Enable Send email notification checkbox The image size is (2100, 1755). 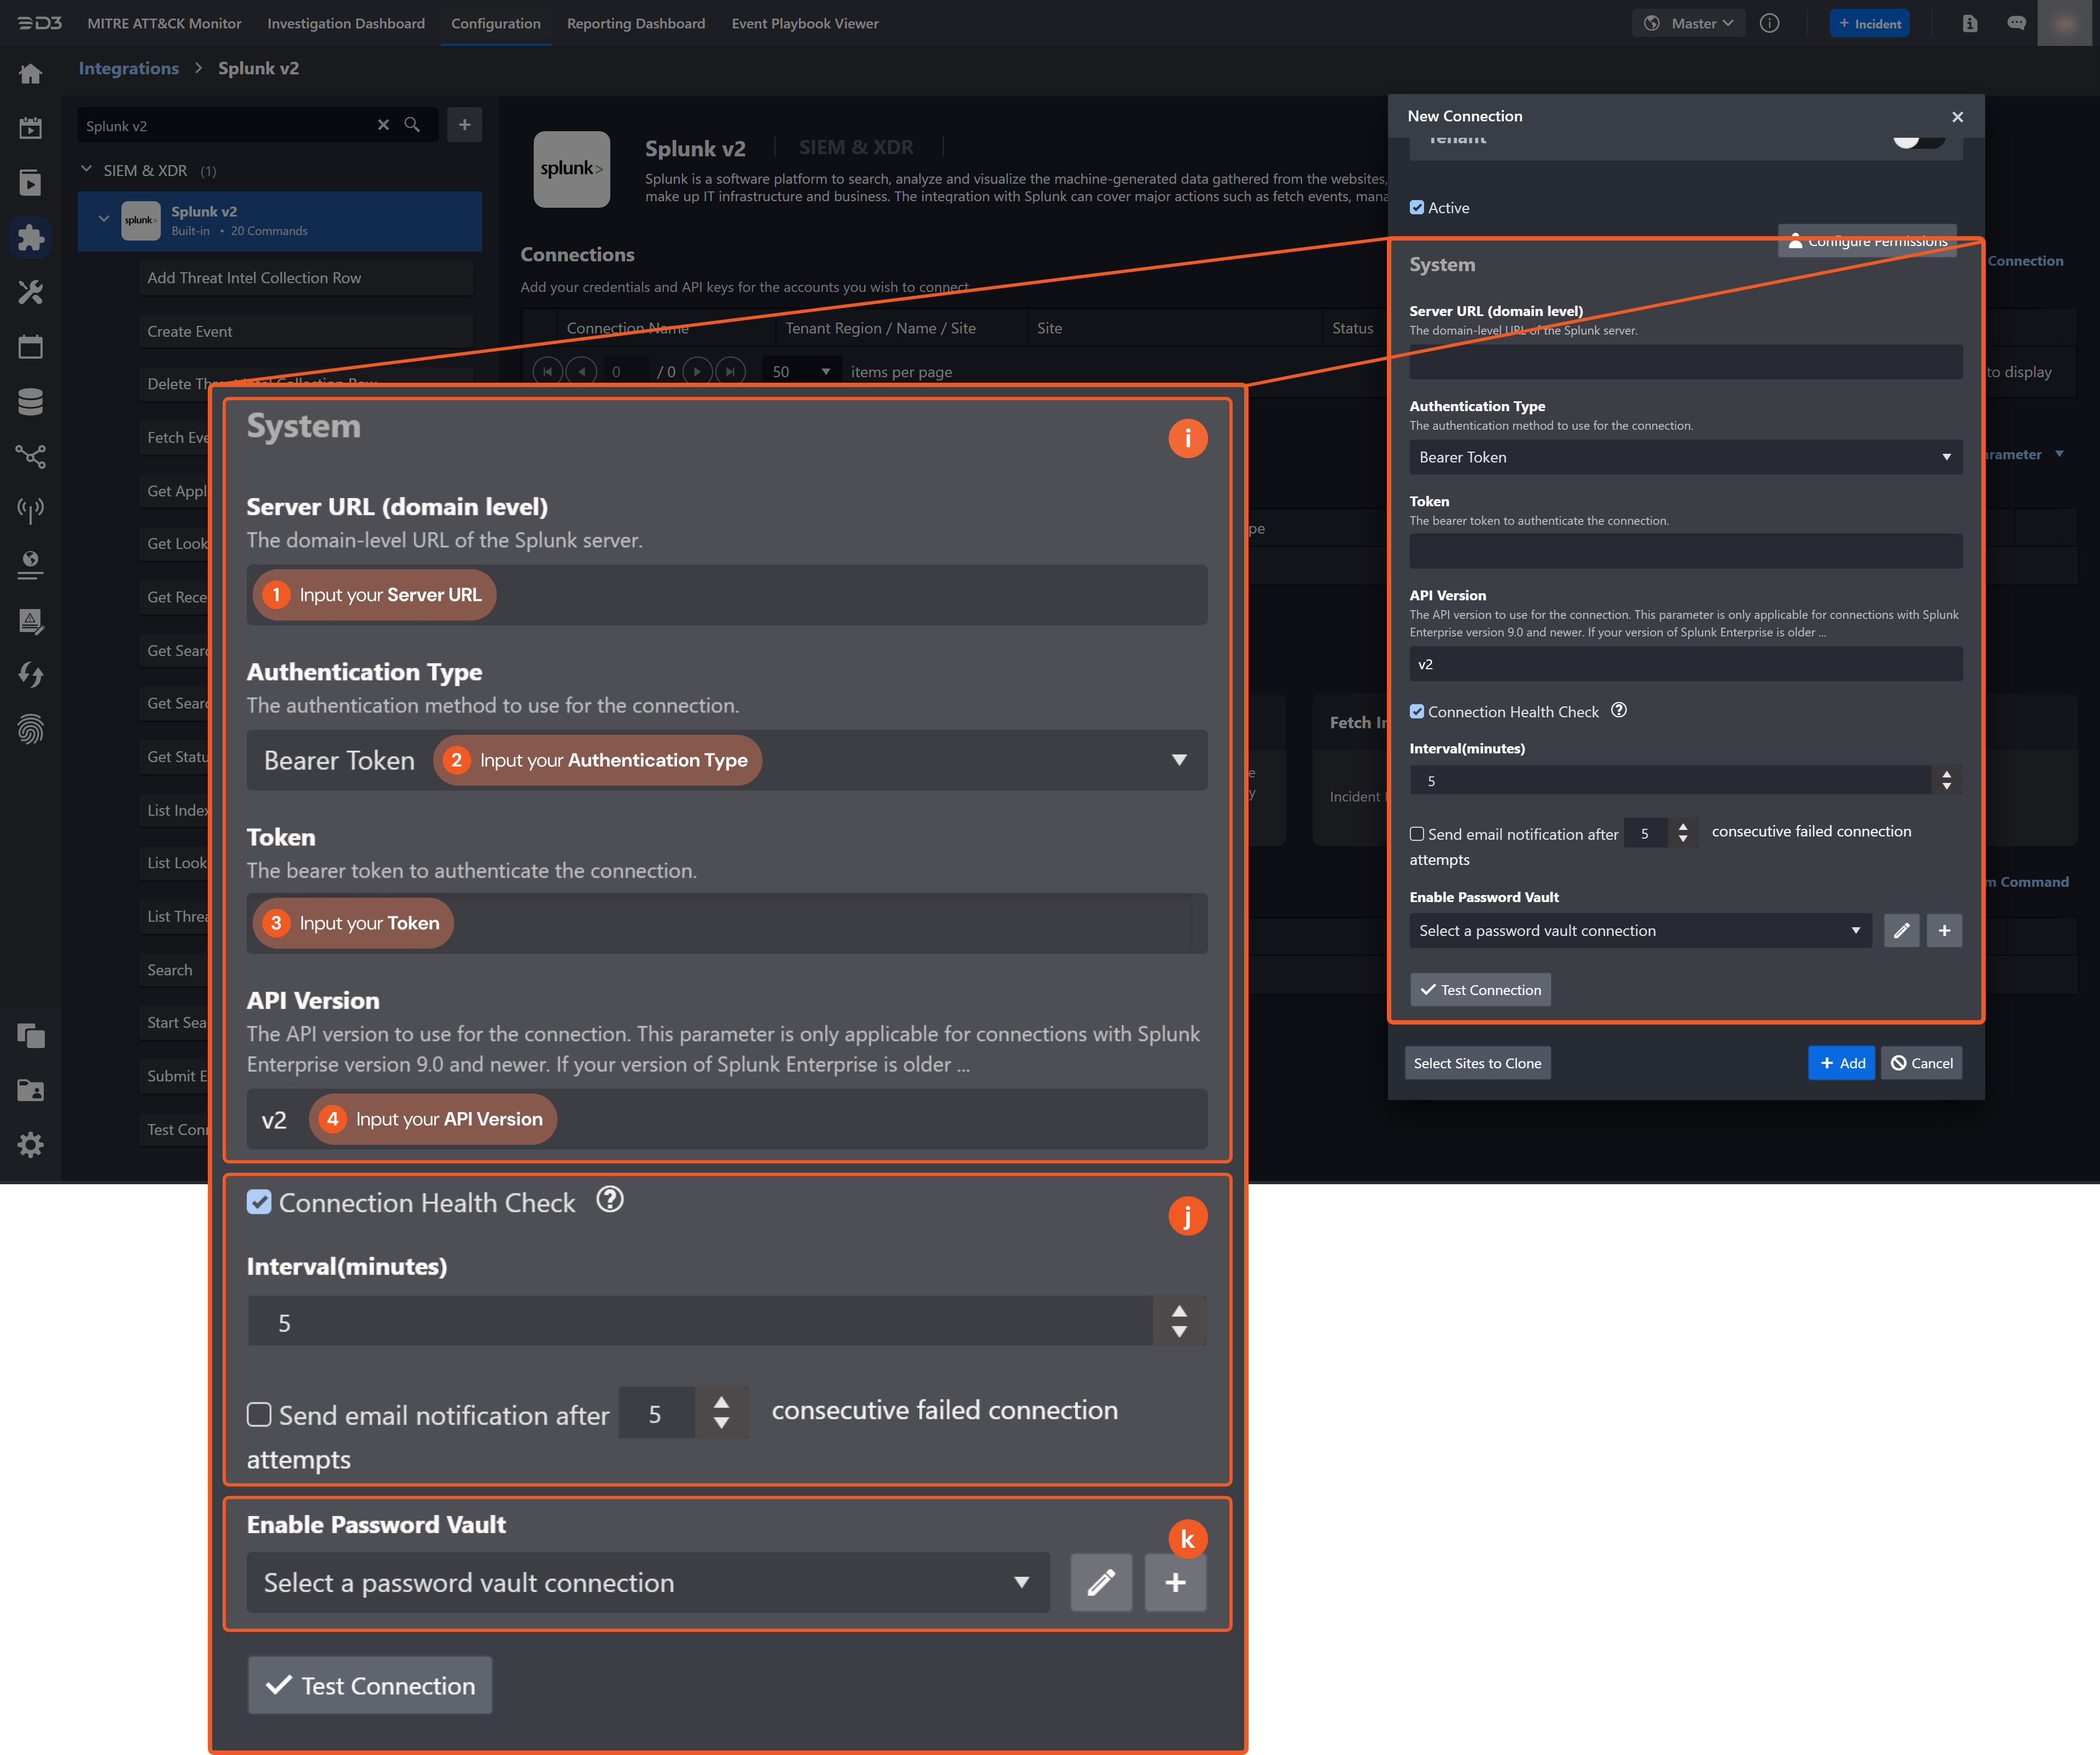point(1417,834)
